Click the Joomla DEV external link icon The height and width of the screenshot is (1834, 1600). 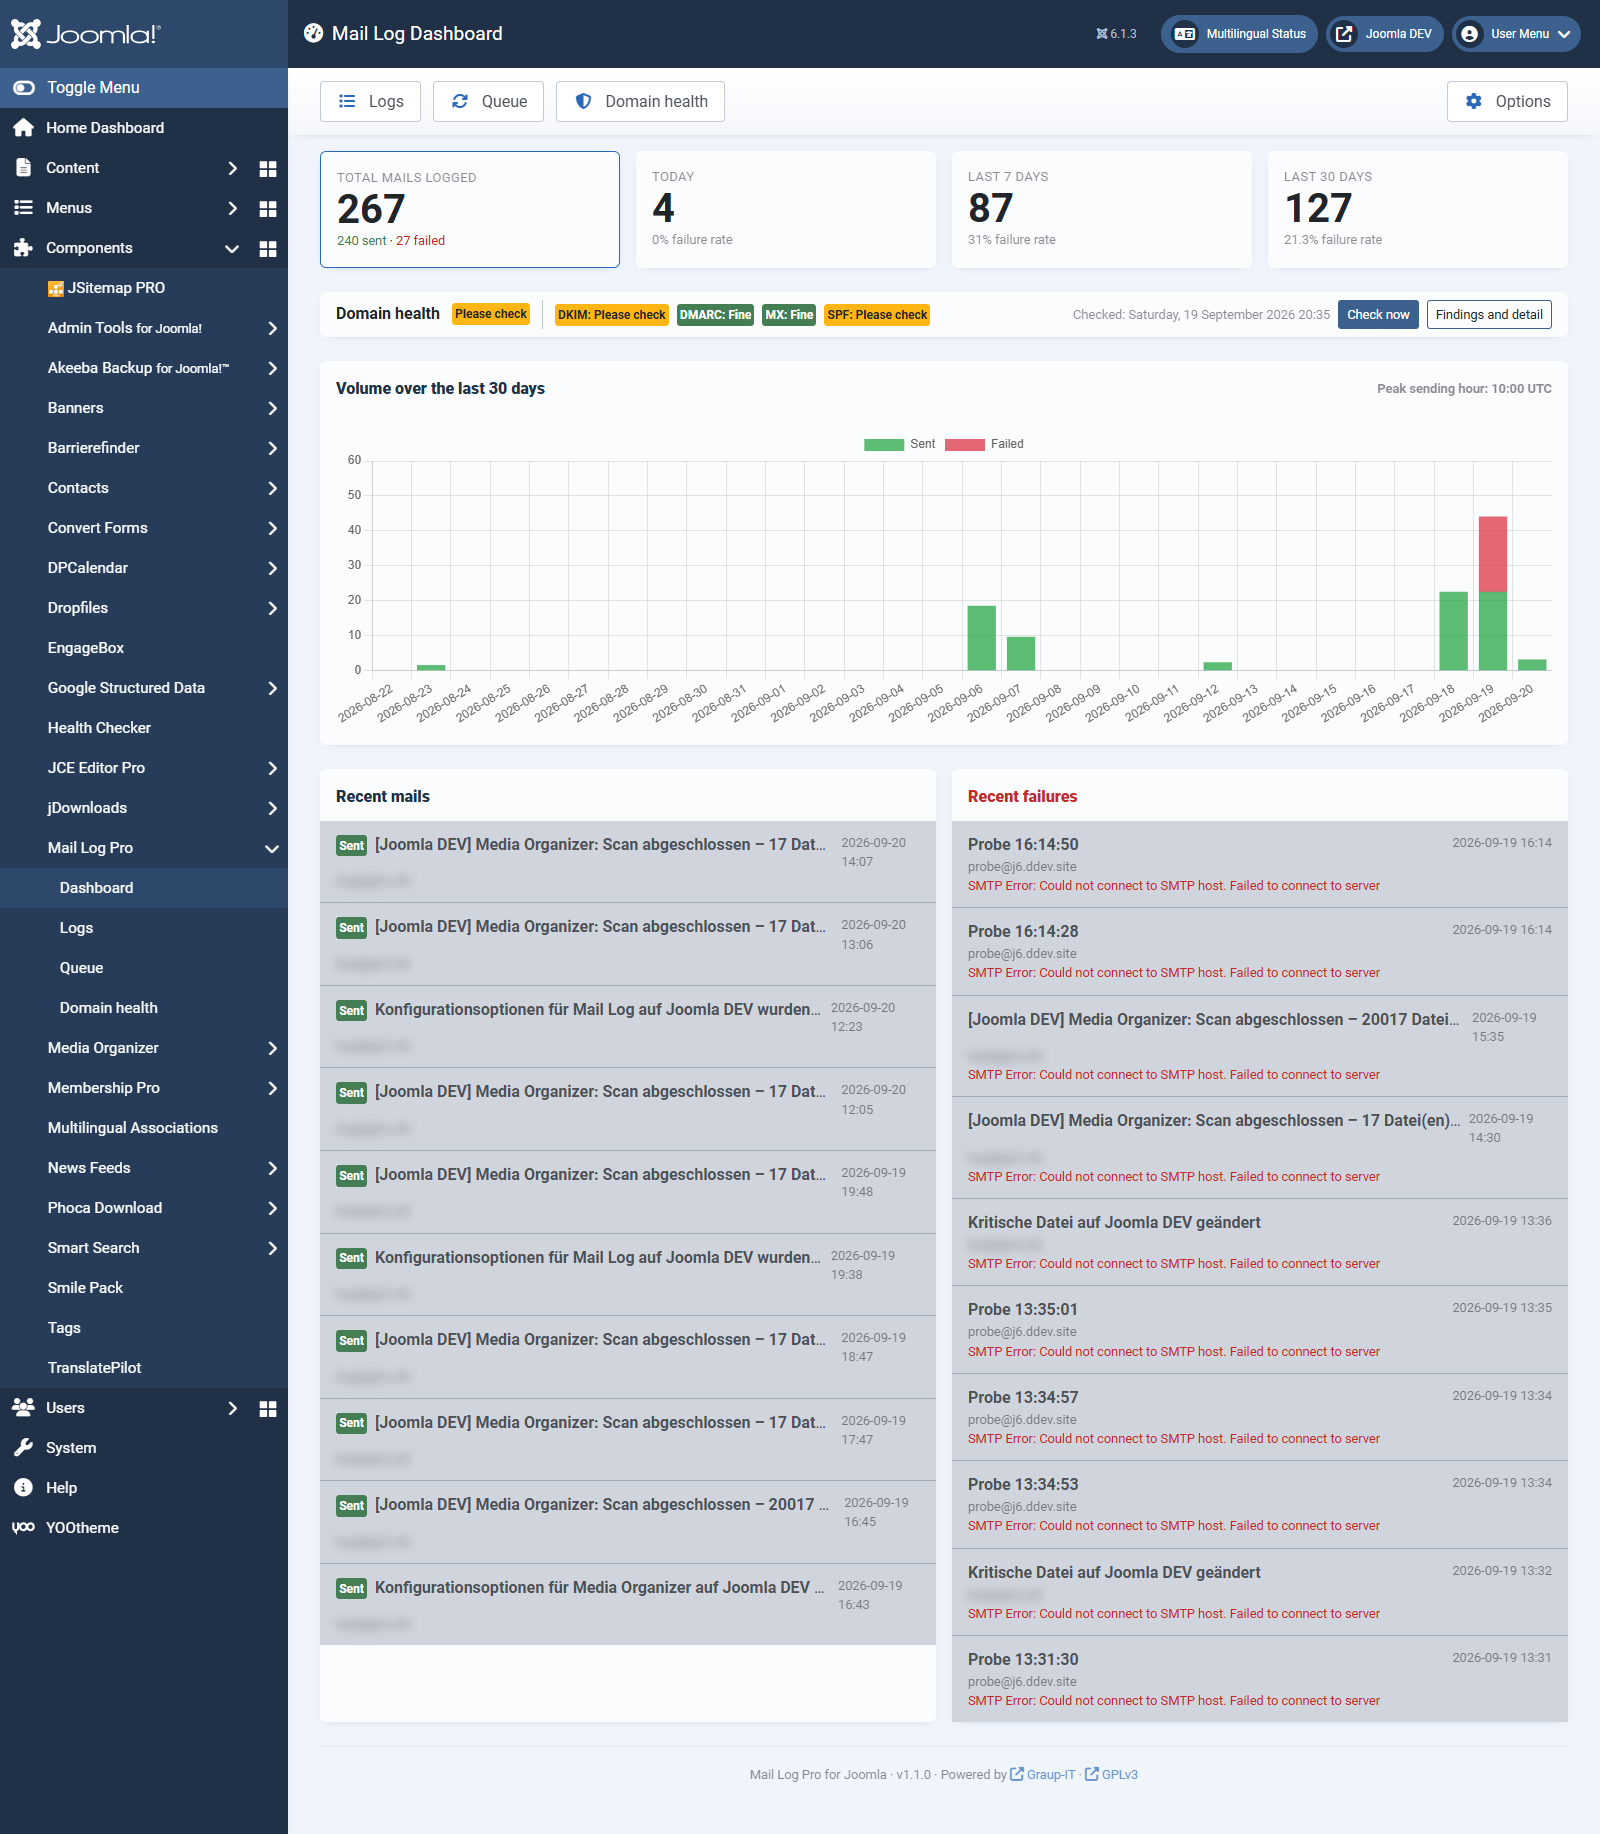point(1345,34)
